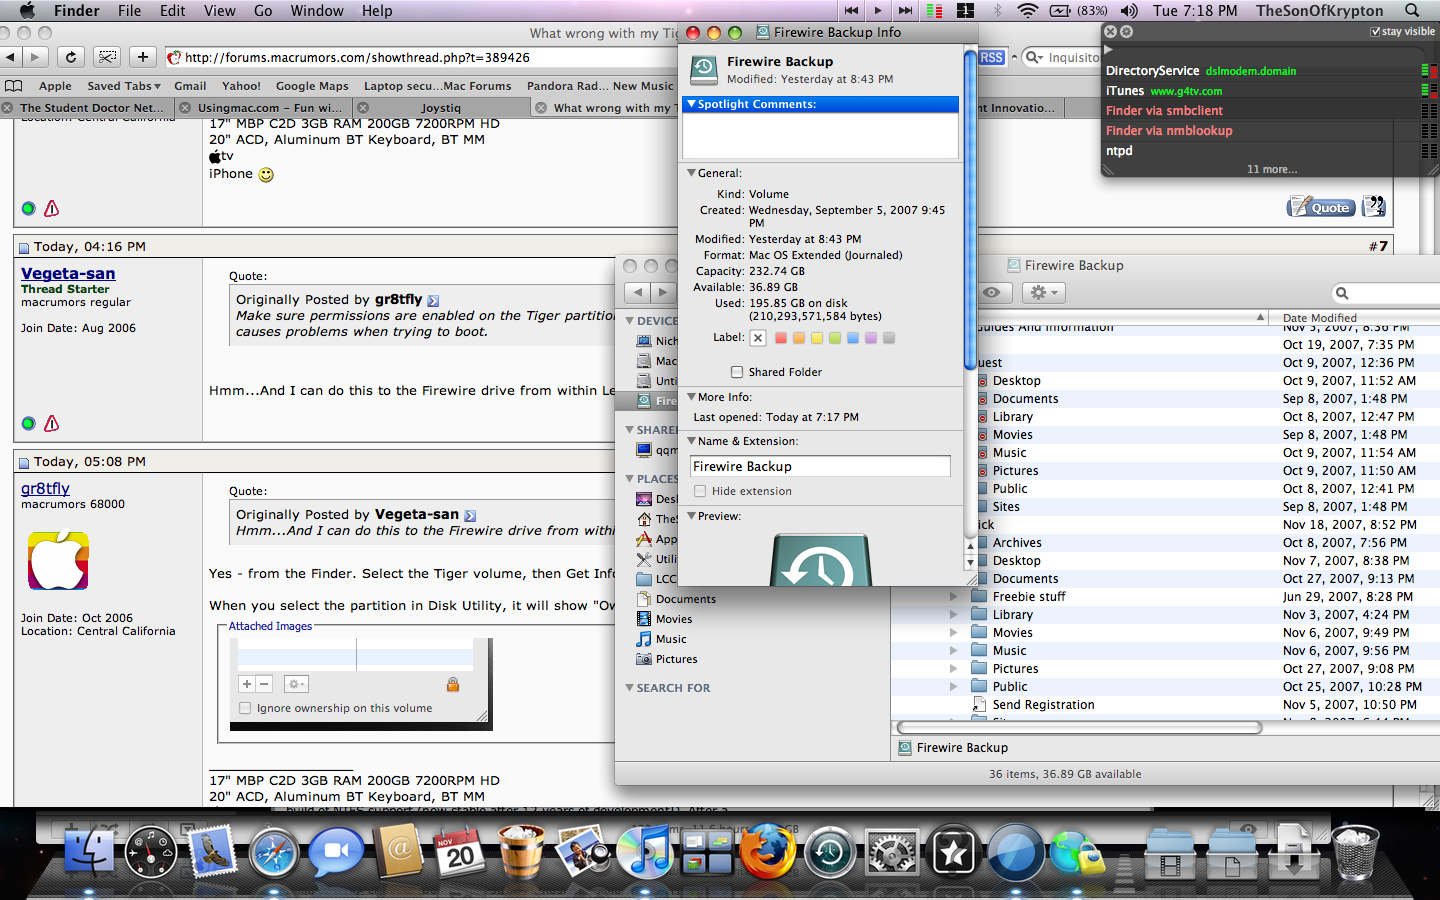
Task: Open Address Book in the Dock
Action: click(x=398, y=852)
